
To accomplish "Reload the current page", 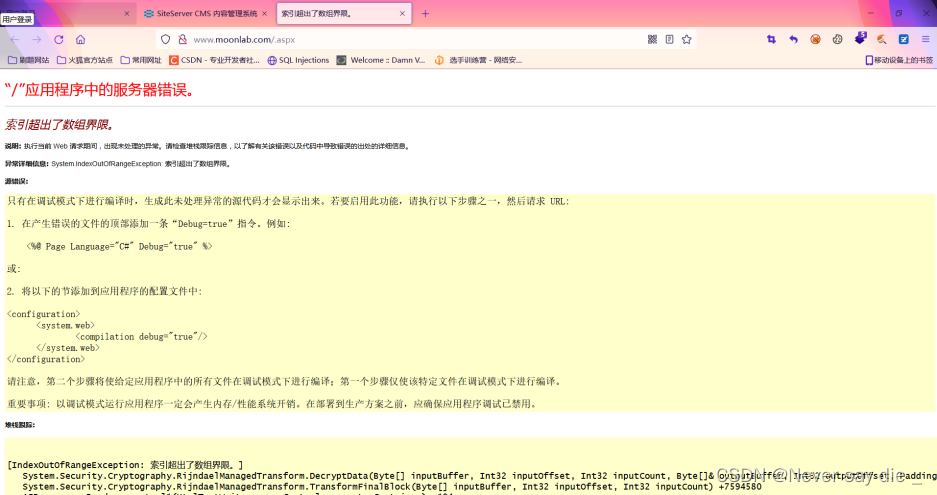I will (59, 39).
